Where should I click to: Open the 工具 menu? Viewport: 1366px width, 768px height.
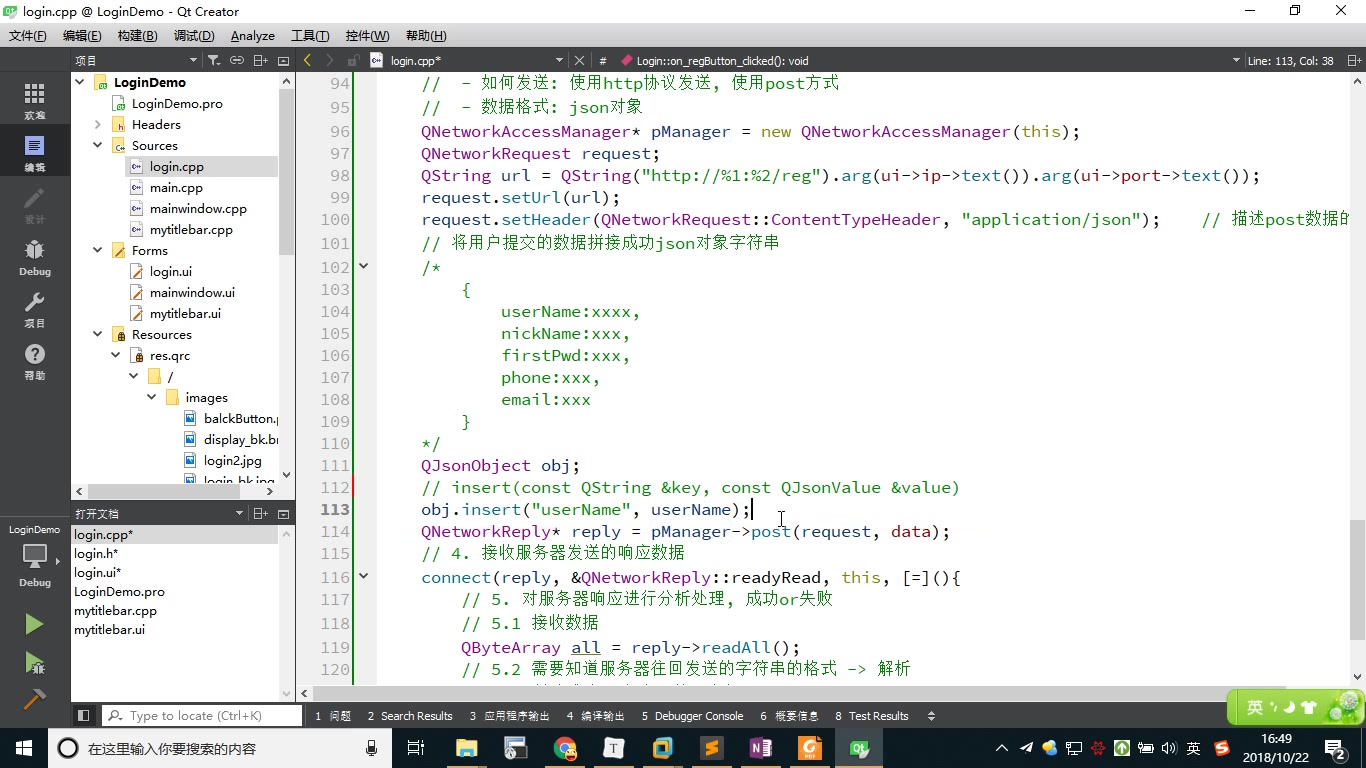309,35
